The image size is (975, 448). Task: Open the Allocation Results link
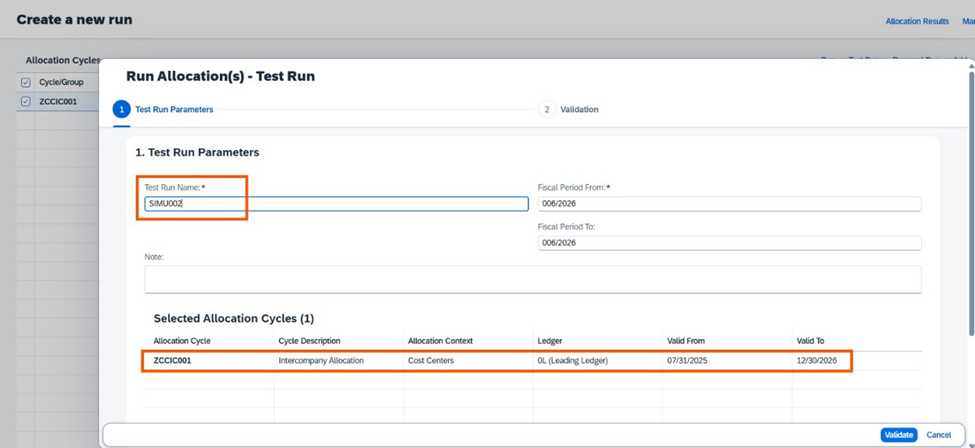(x=916, y=21)
